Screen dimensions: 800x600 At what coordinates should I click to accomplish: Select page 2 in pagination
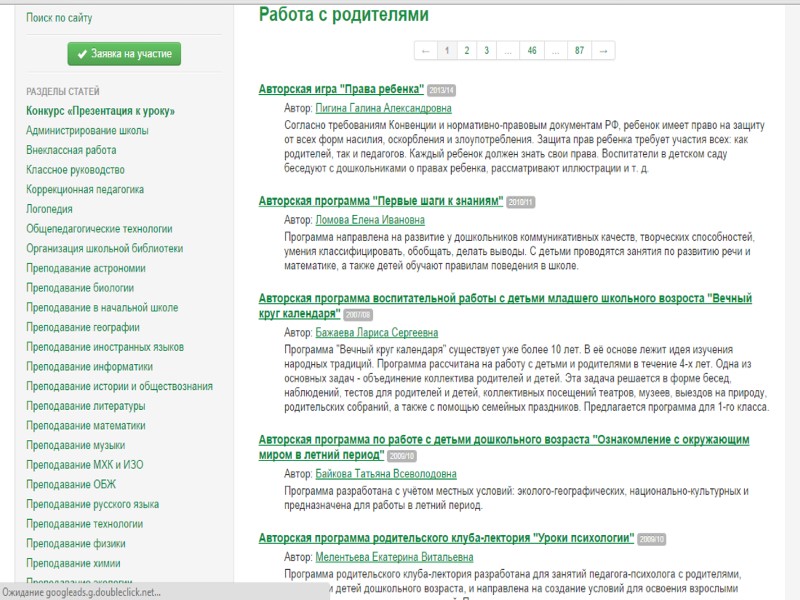point(466,51)
